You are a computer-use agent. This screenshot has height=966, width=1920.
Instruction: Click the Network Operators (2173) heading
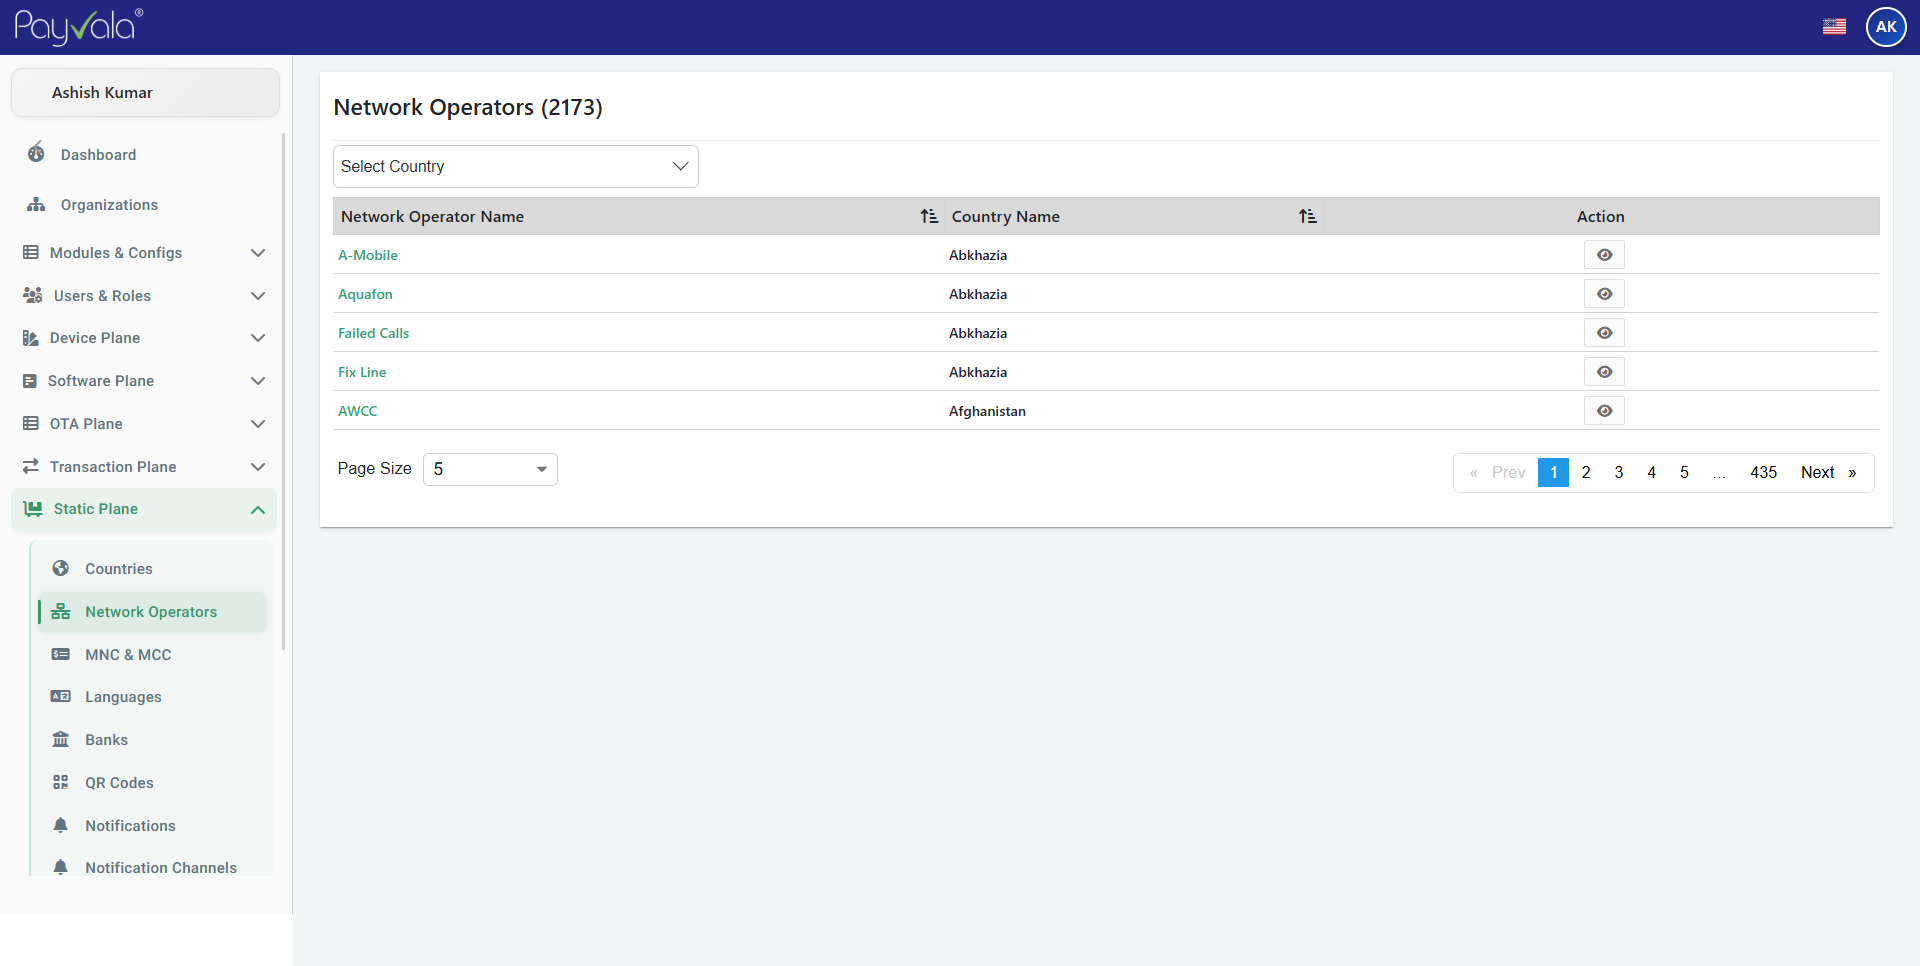(468, 107)
